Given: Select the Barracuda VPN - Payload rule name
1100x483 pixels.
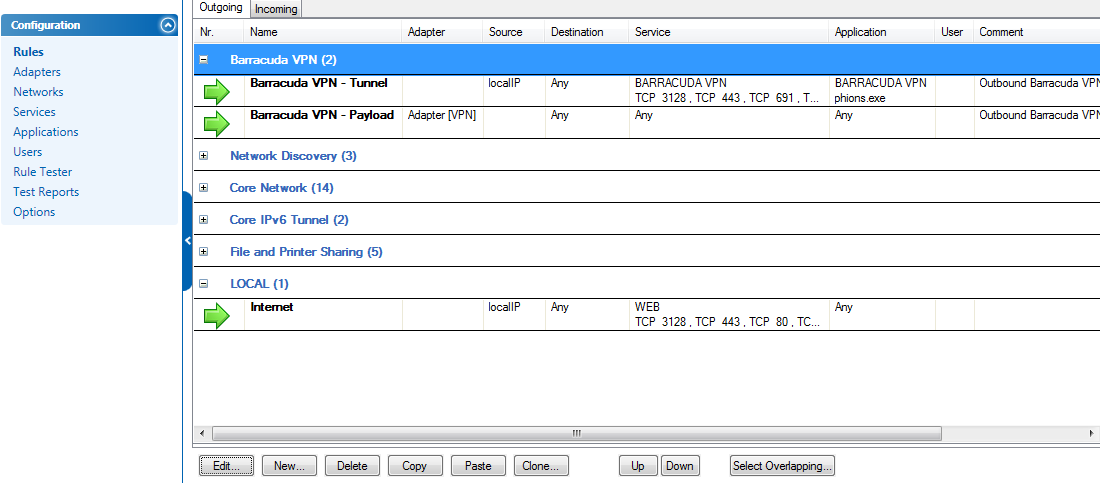Looking at the screenshot, I should [322, 114].
